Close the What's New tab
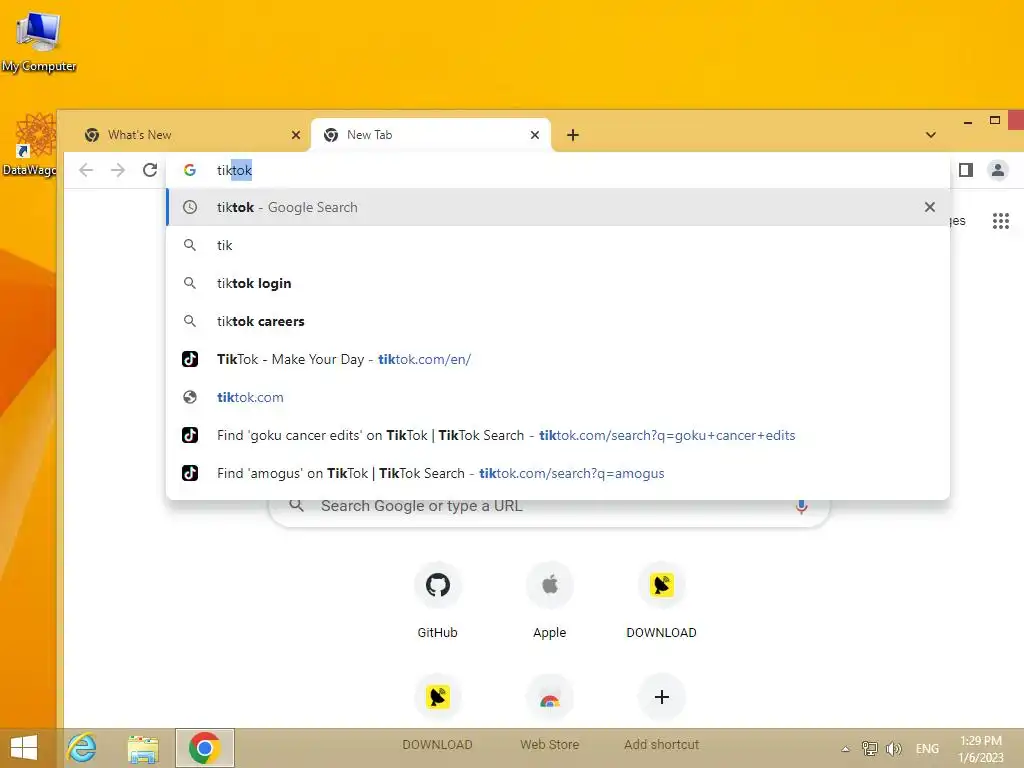Screen dimensions: 1024x768 [x=296, y=135]
